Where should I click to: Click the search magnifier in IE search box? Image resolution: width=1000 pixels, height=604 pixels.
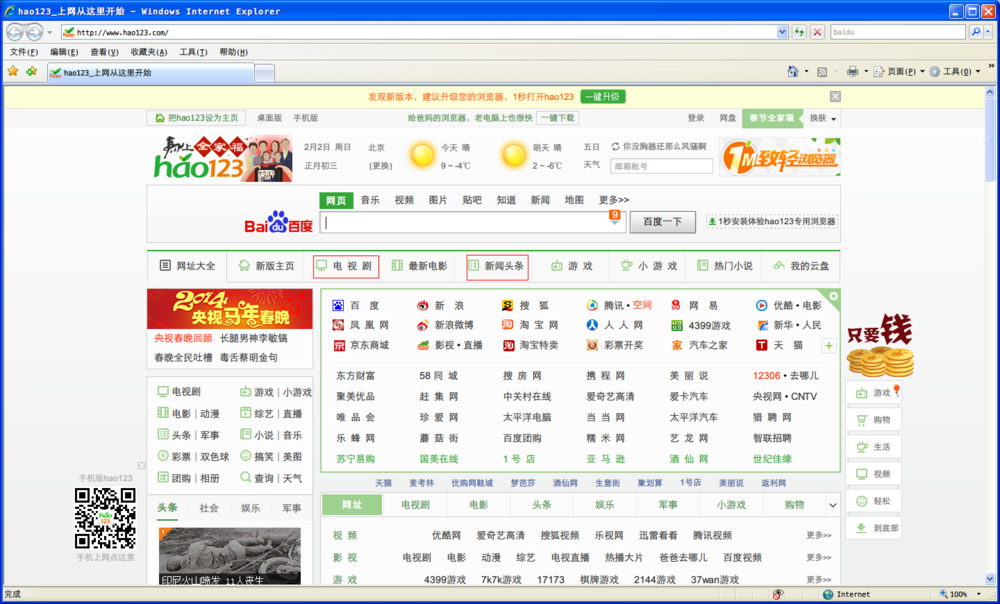tap(975, 31)
